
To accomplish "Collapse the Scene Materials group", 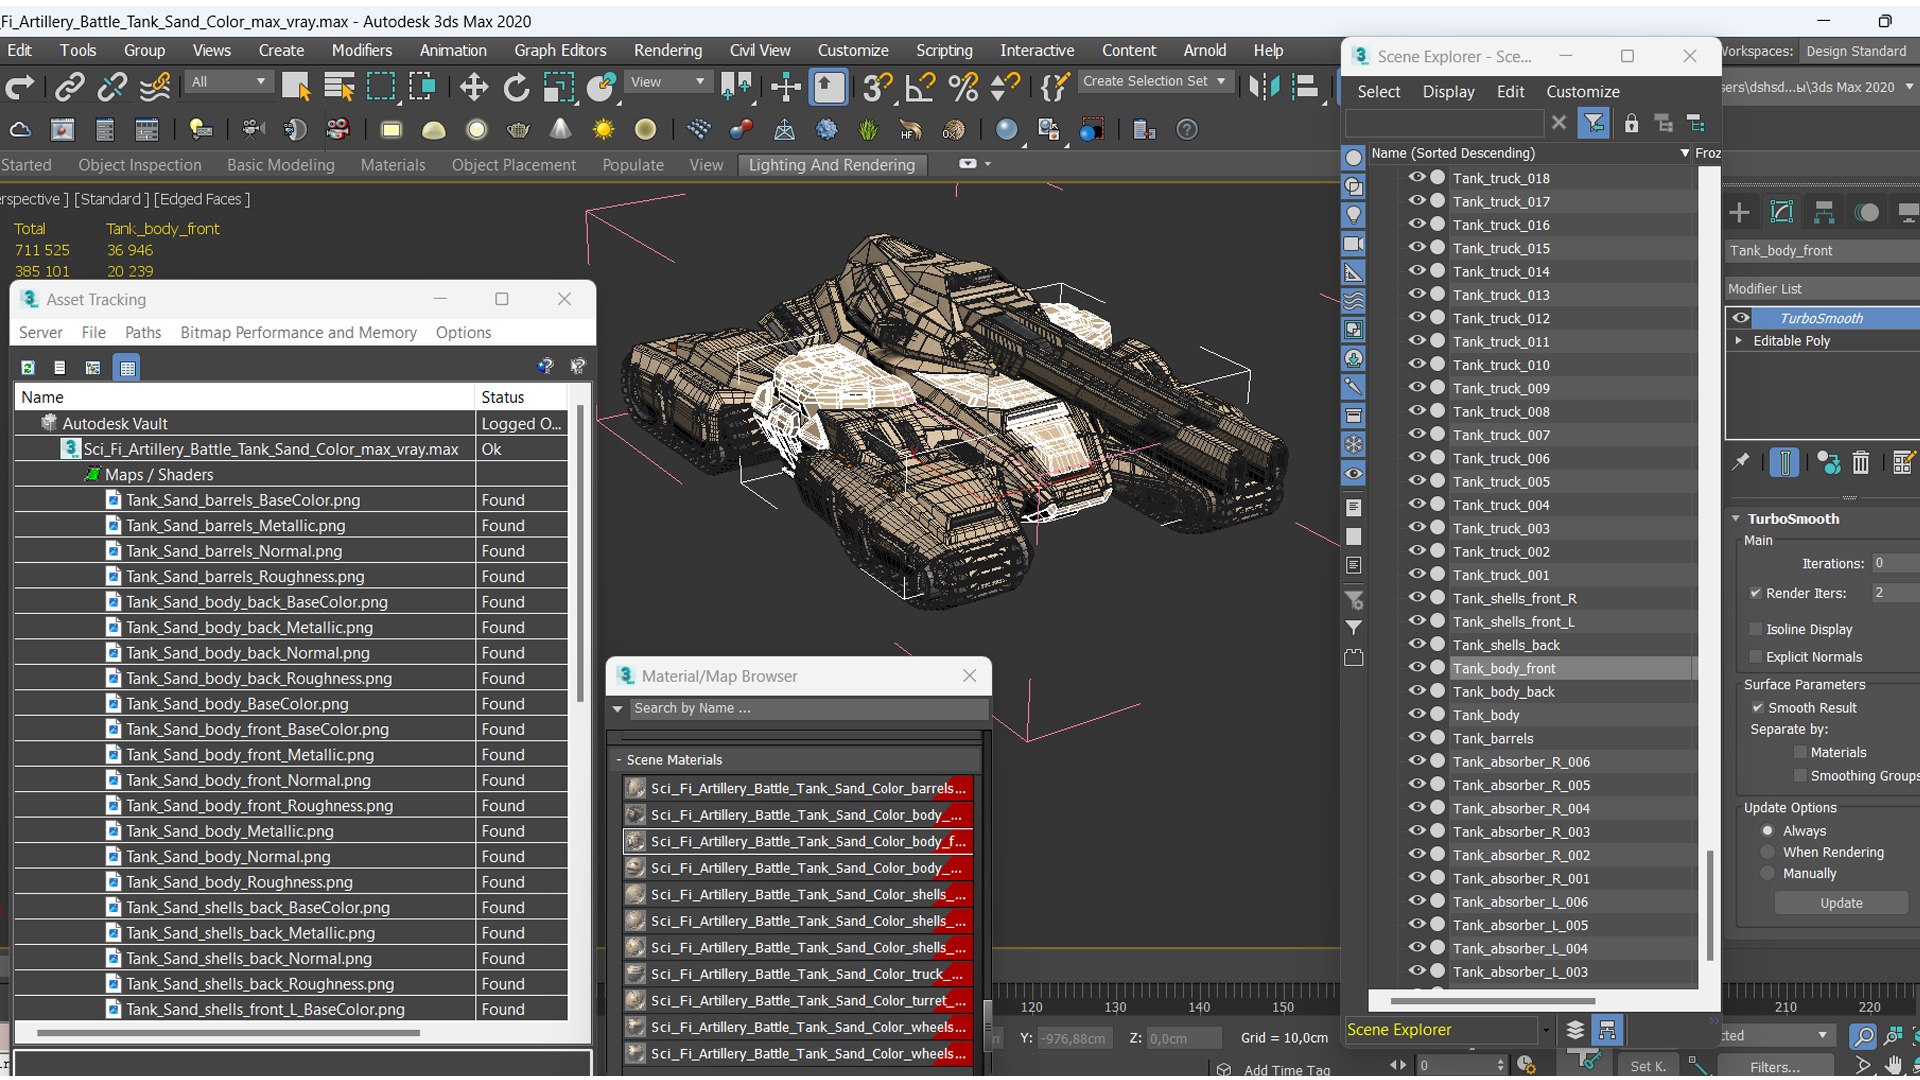I will pyautogui.click(x=618, y=760).
